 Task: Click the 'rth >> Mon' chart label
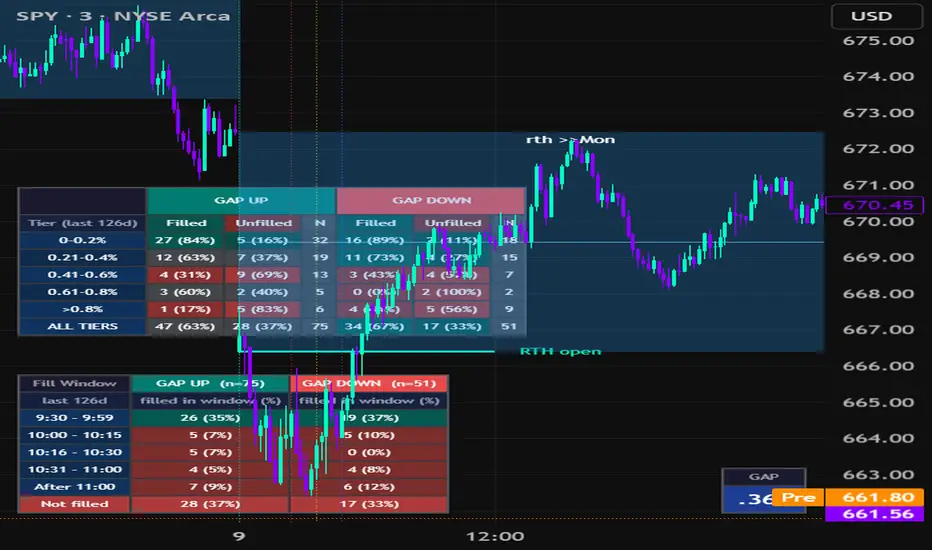point(571,140)
